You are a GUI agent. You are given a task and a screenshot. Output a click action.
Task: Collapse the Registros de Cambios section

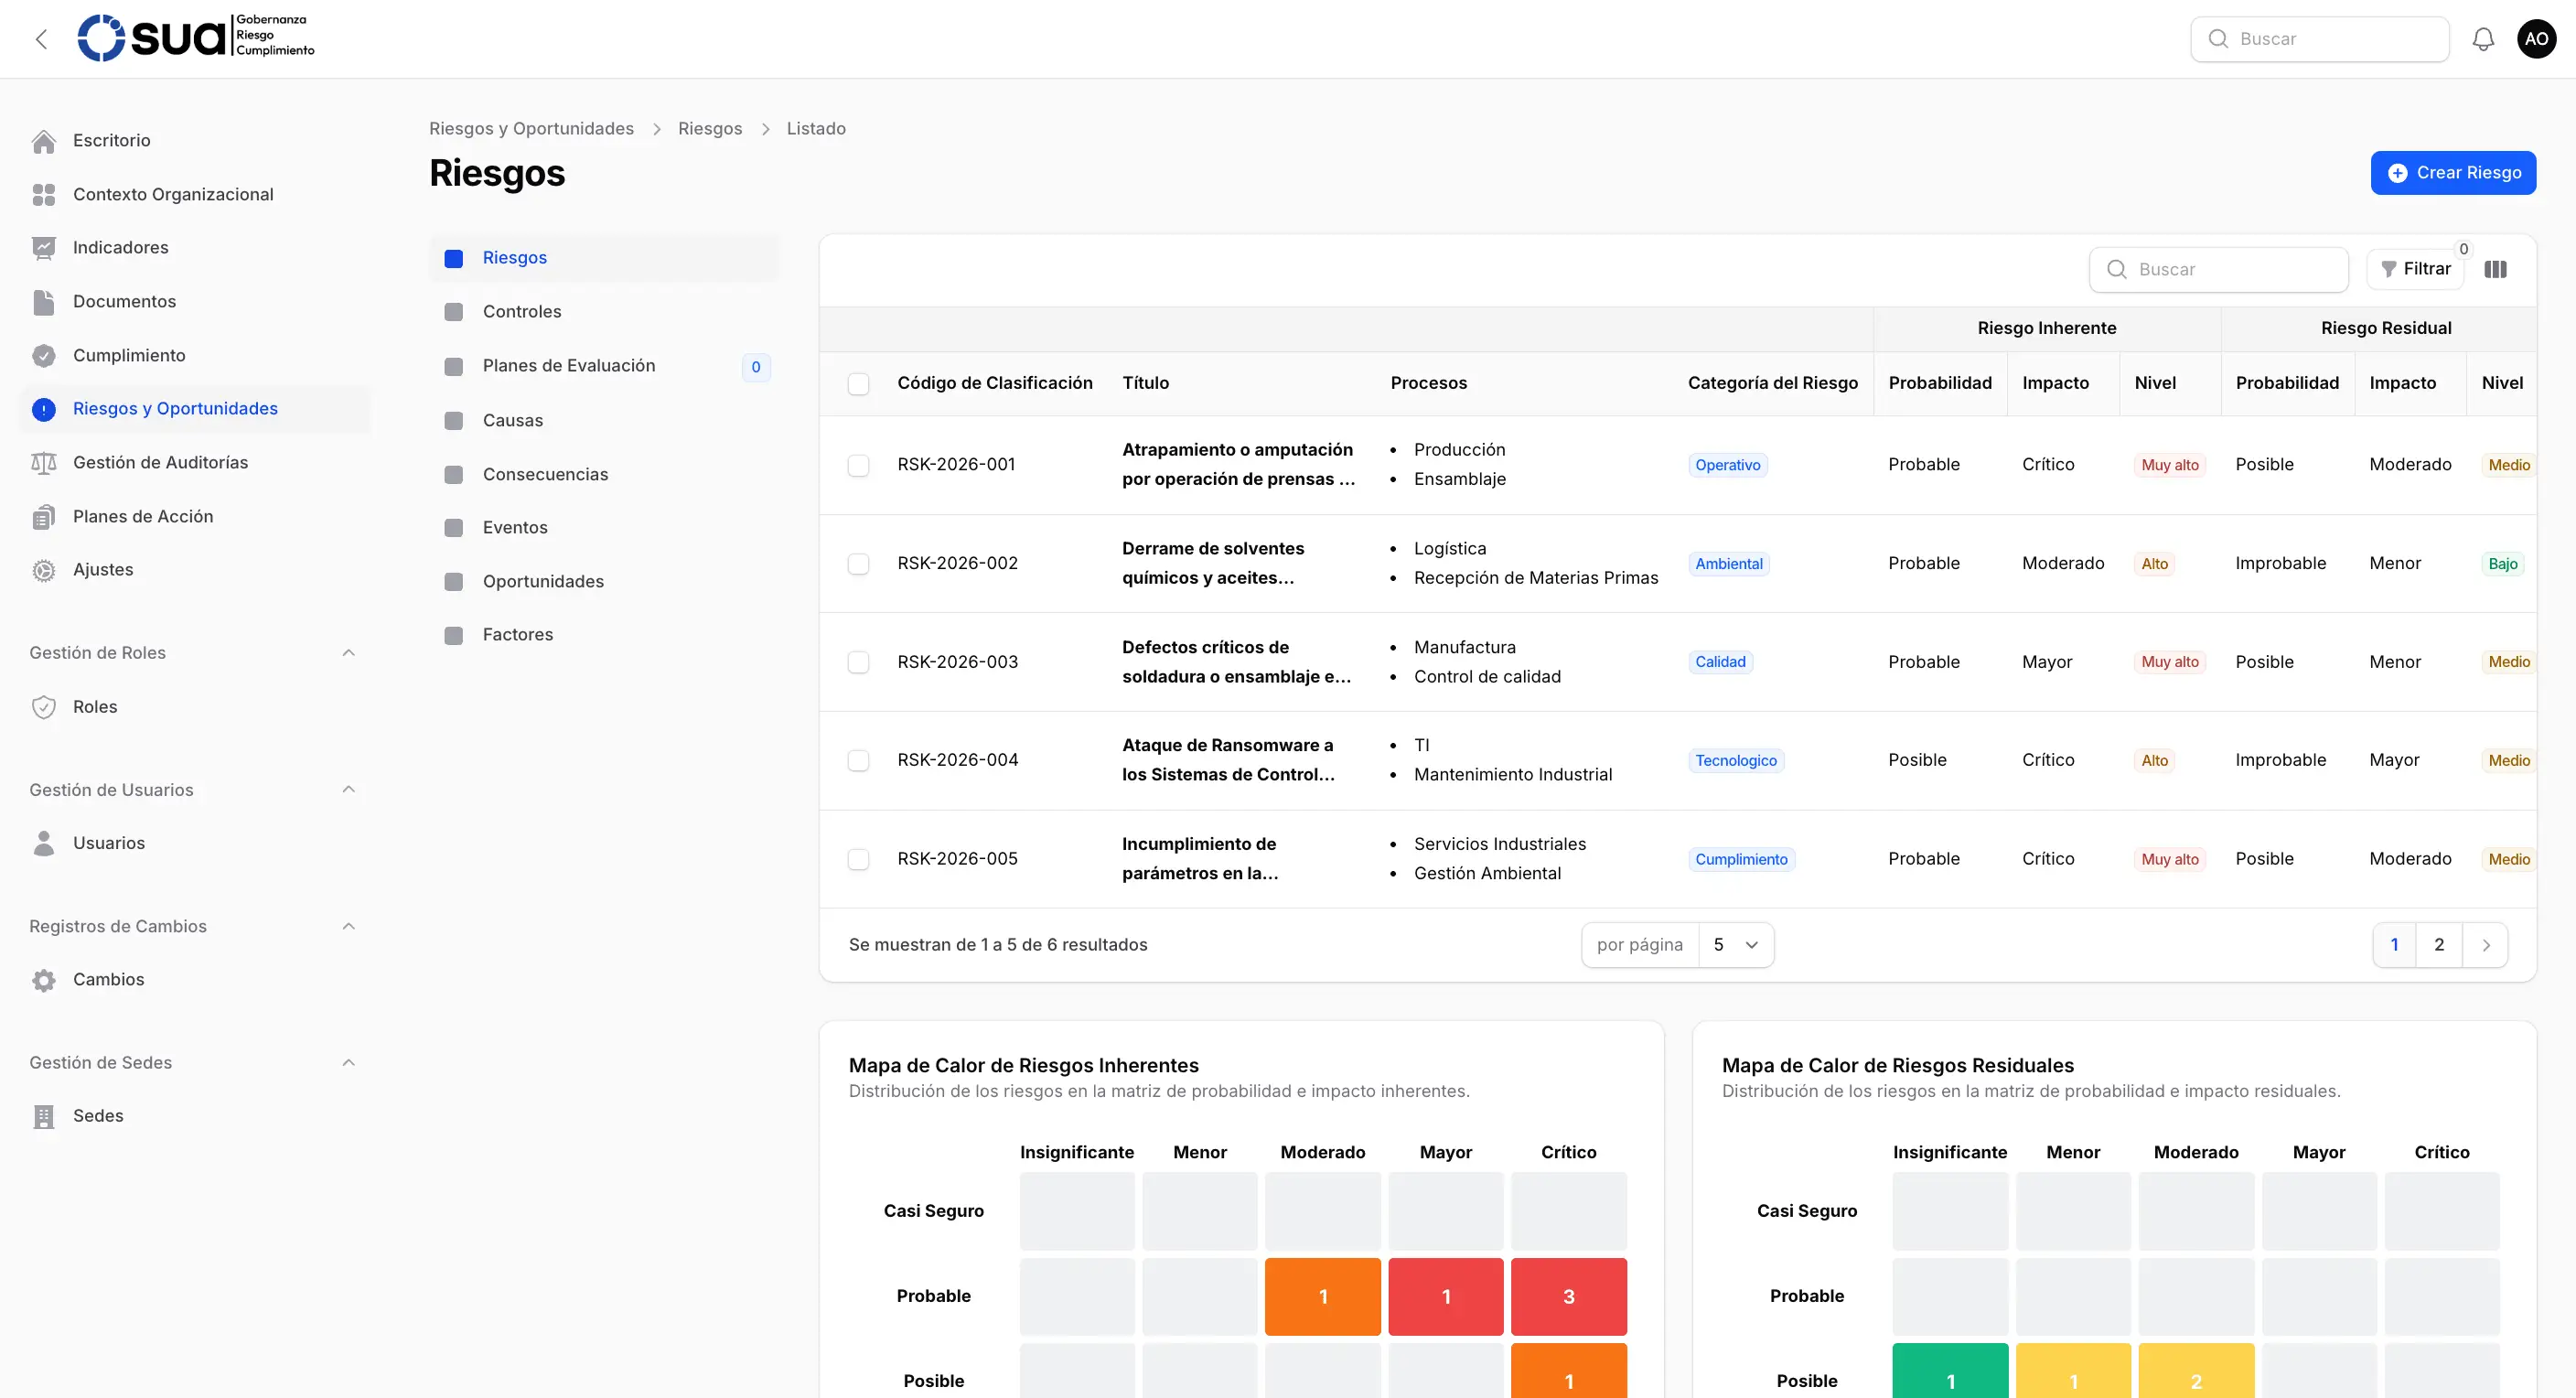coord(348,926)
